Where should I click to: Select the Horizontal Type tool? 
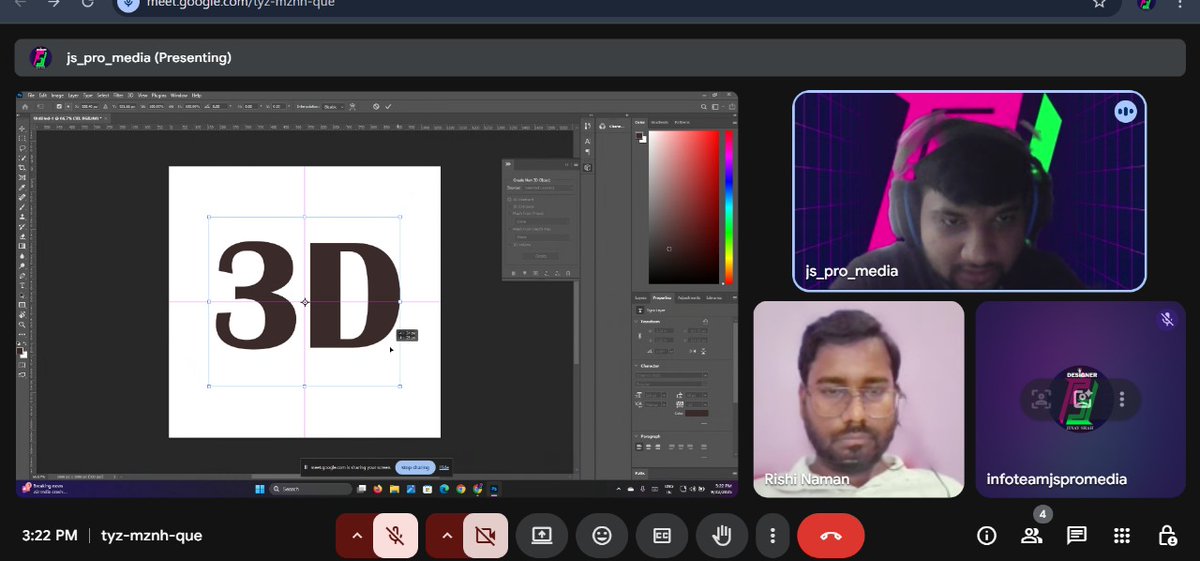pyautogui.click(x=22, y=285)
